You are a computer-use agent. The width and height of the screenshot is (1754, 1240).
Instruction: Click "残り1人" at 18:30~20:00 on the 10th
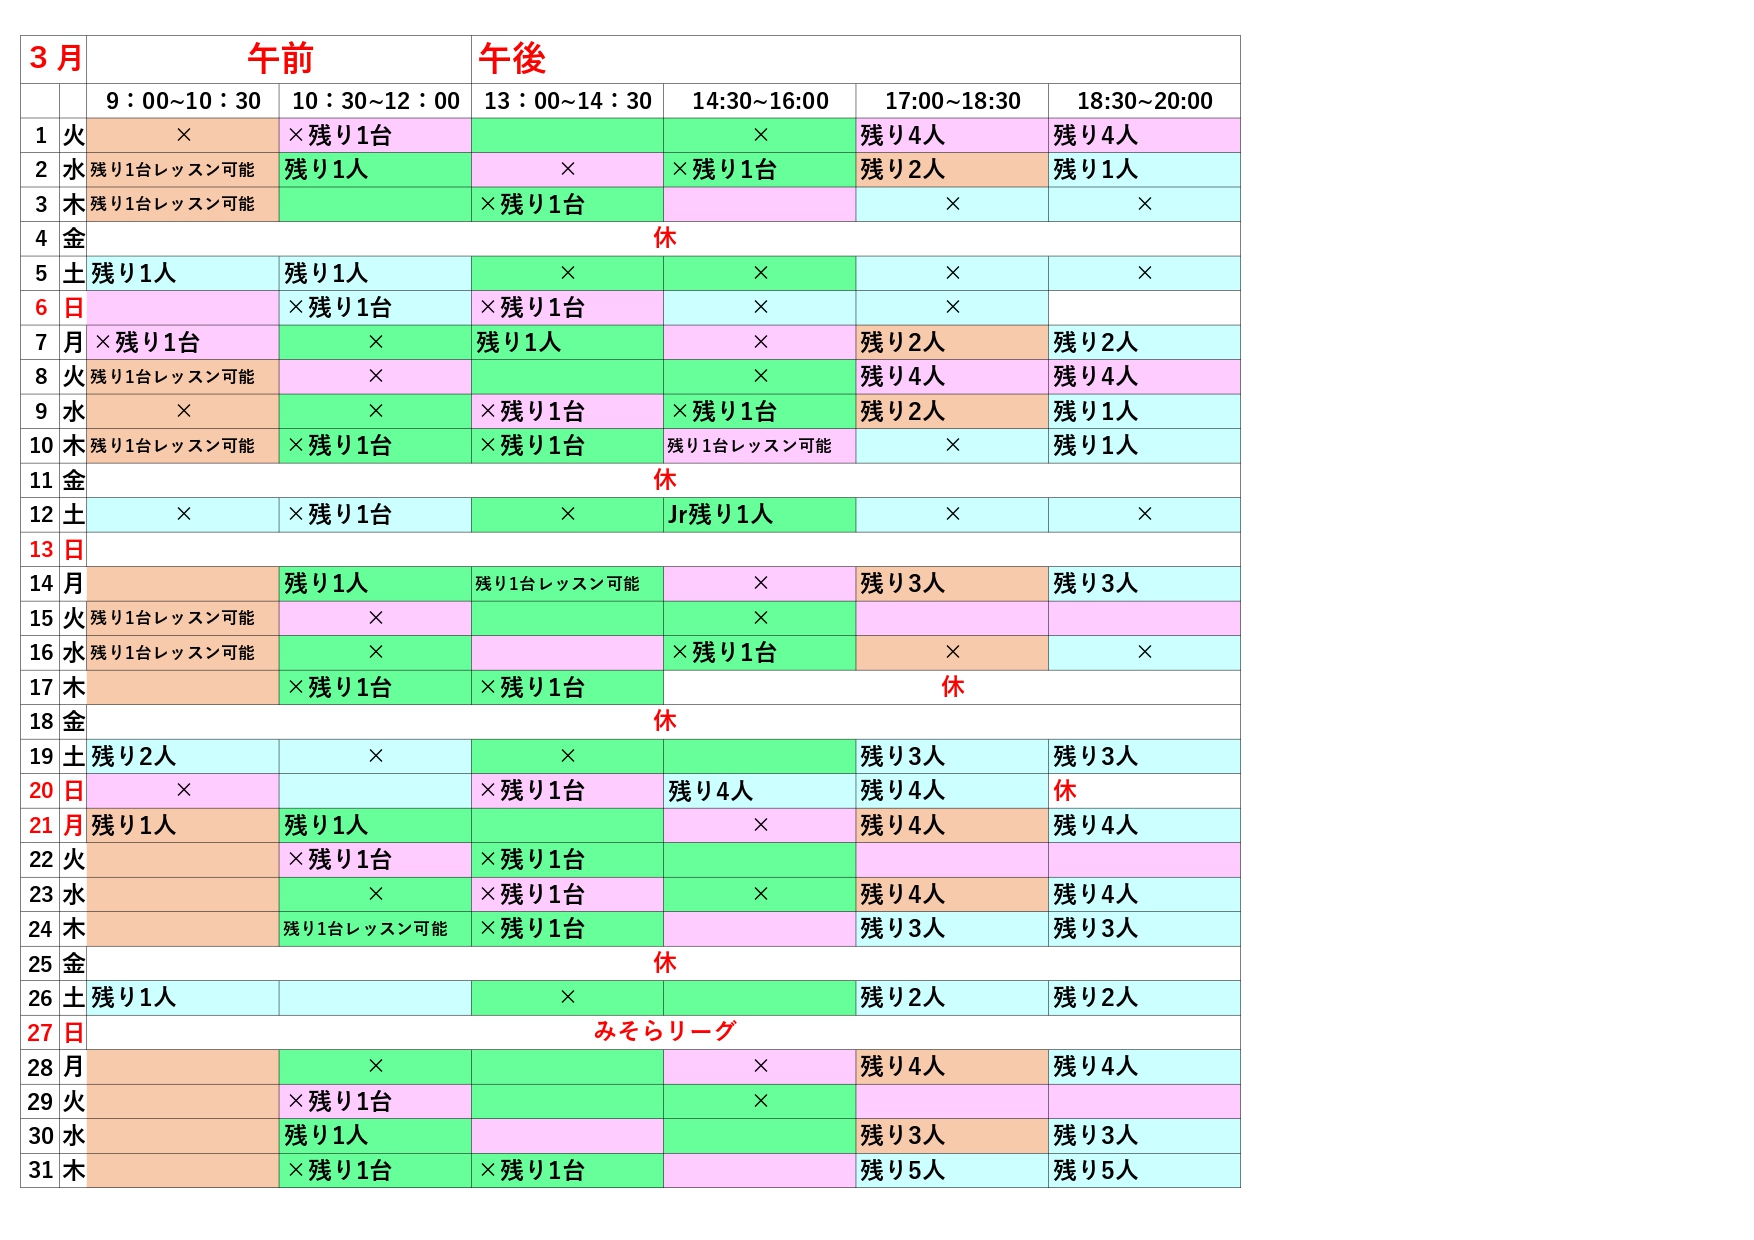pyautogui.click(x=1095, y=446)
